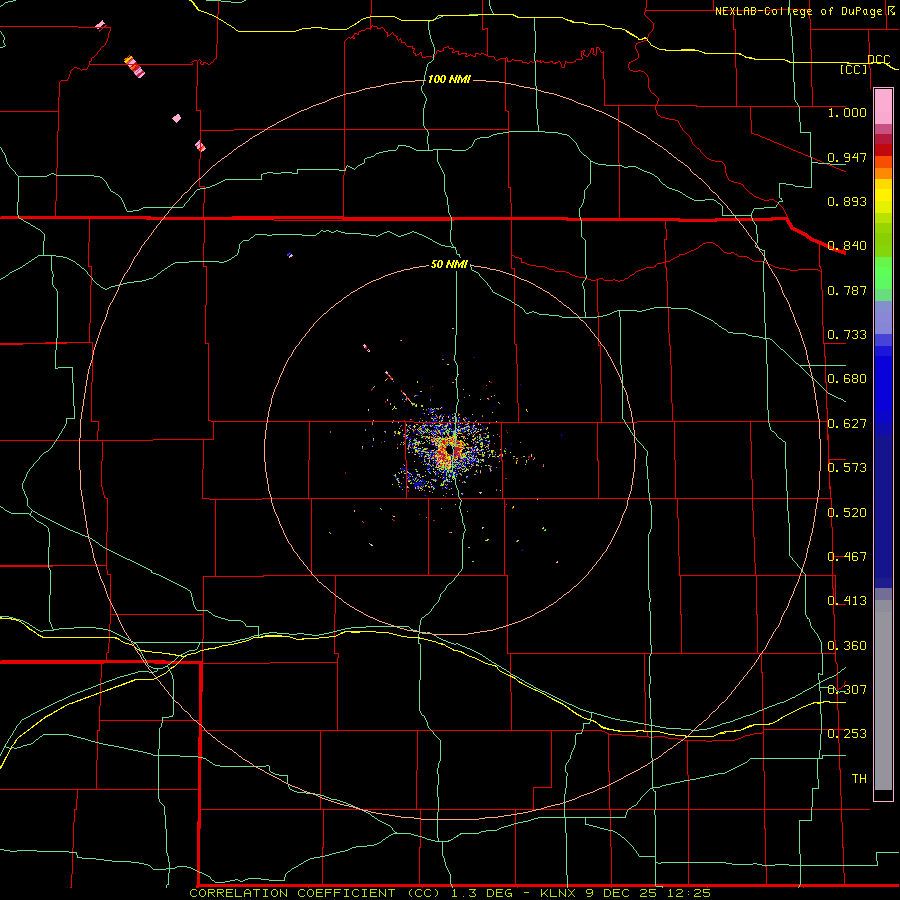Click the 0.947 value on the color scale
The height and width of the screenshot is (900, 900).
click(x=847, y=157)
